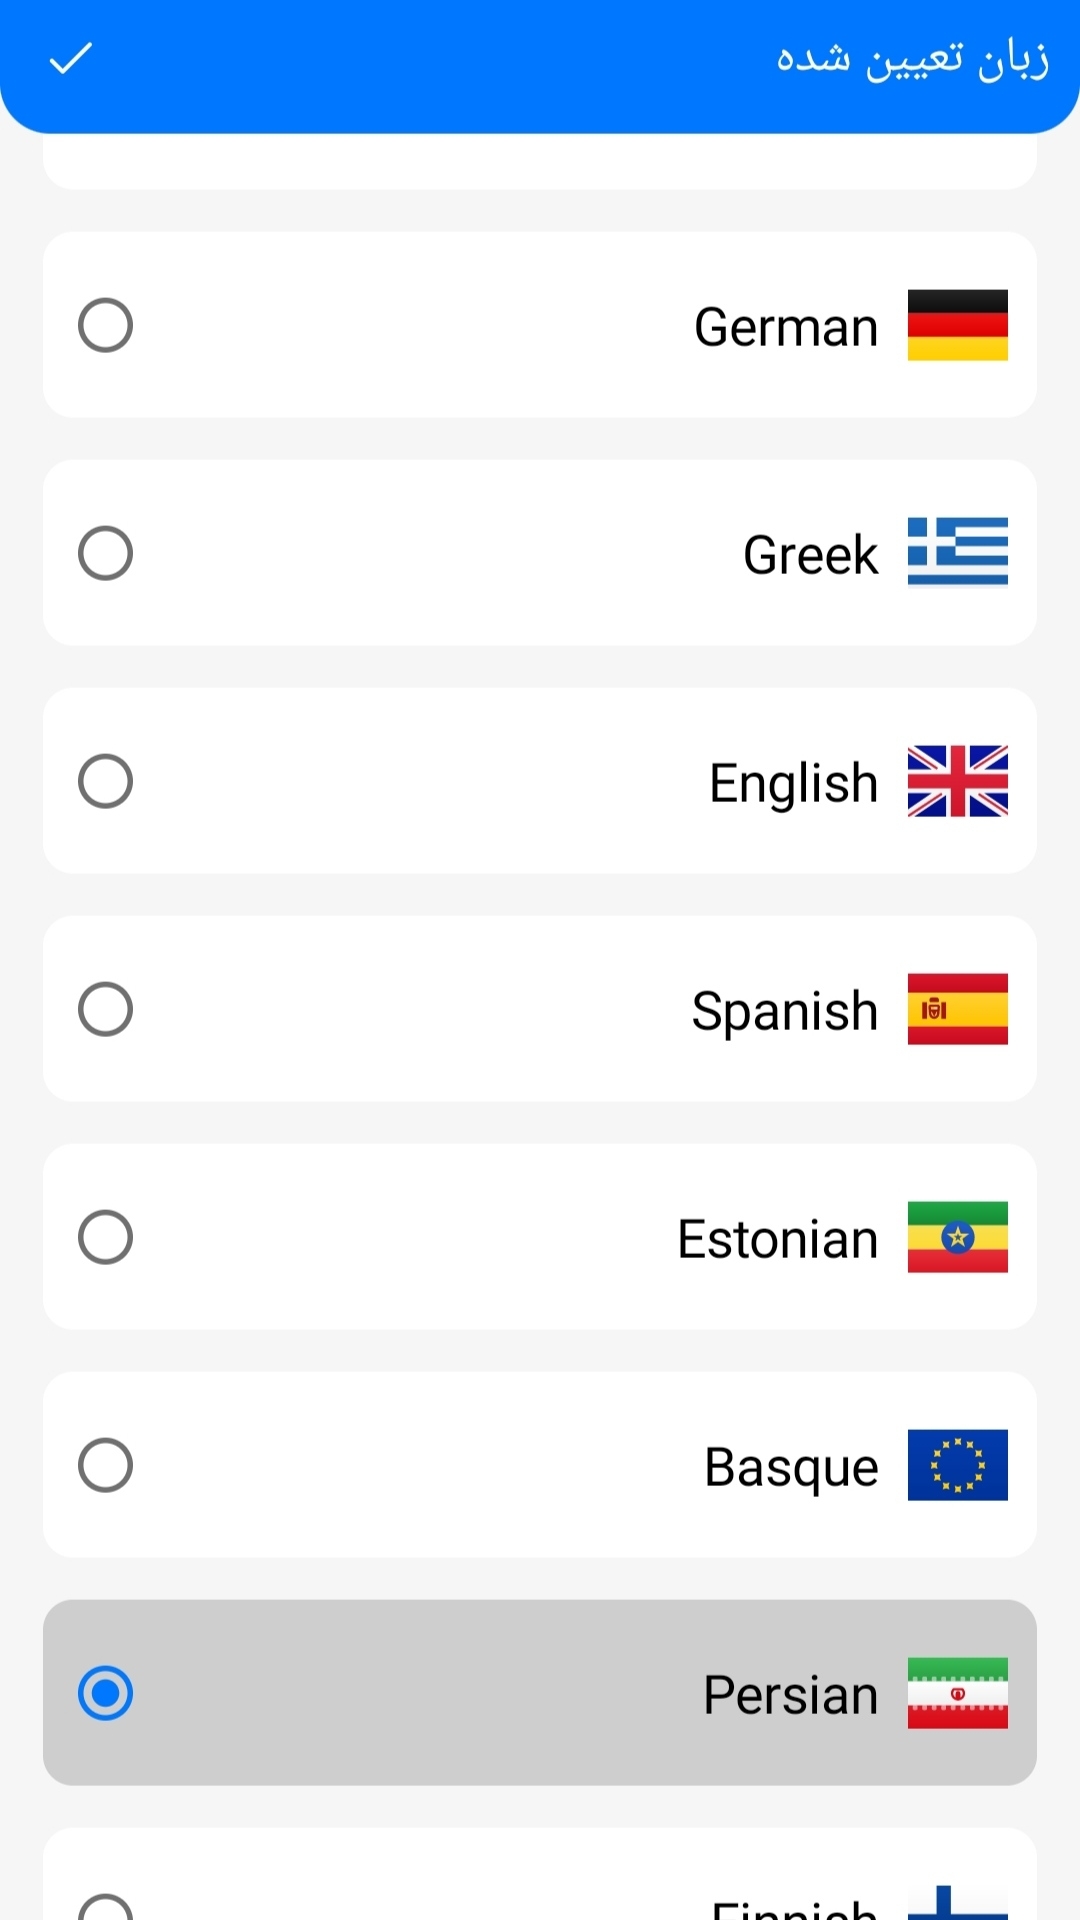The width and height of the screenshot is (1080, 1920).
Task: Tap the selected Persian radio button
Action: (x=105, y=1693)
